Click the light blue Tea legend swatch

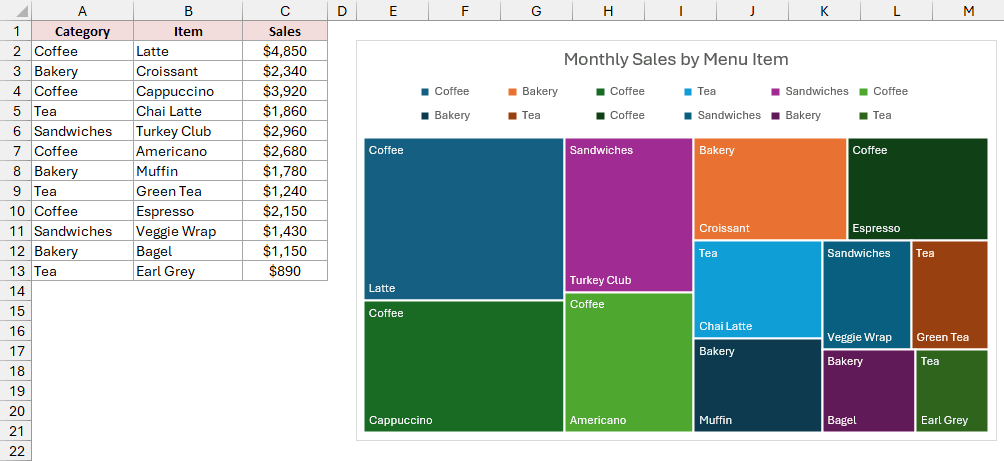pyautogui.click(x=688, y=92)
